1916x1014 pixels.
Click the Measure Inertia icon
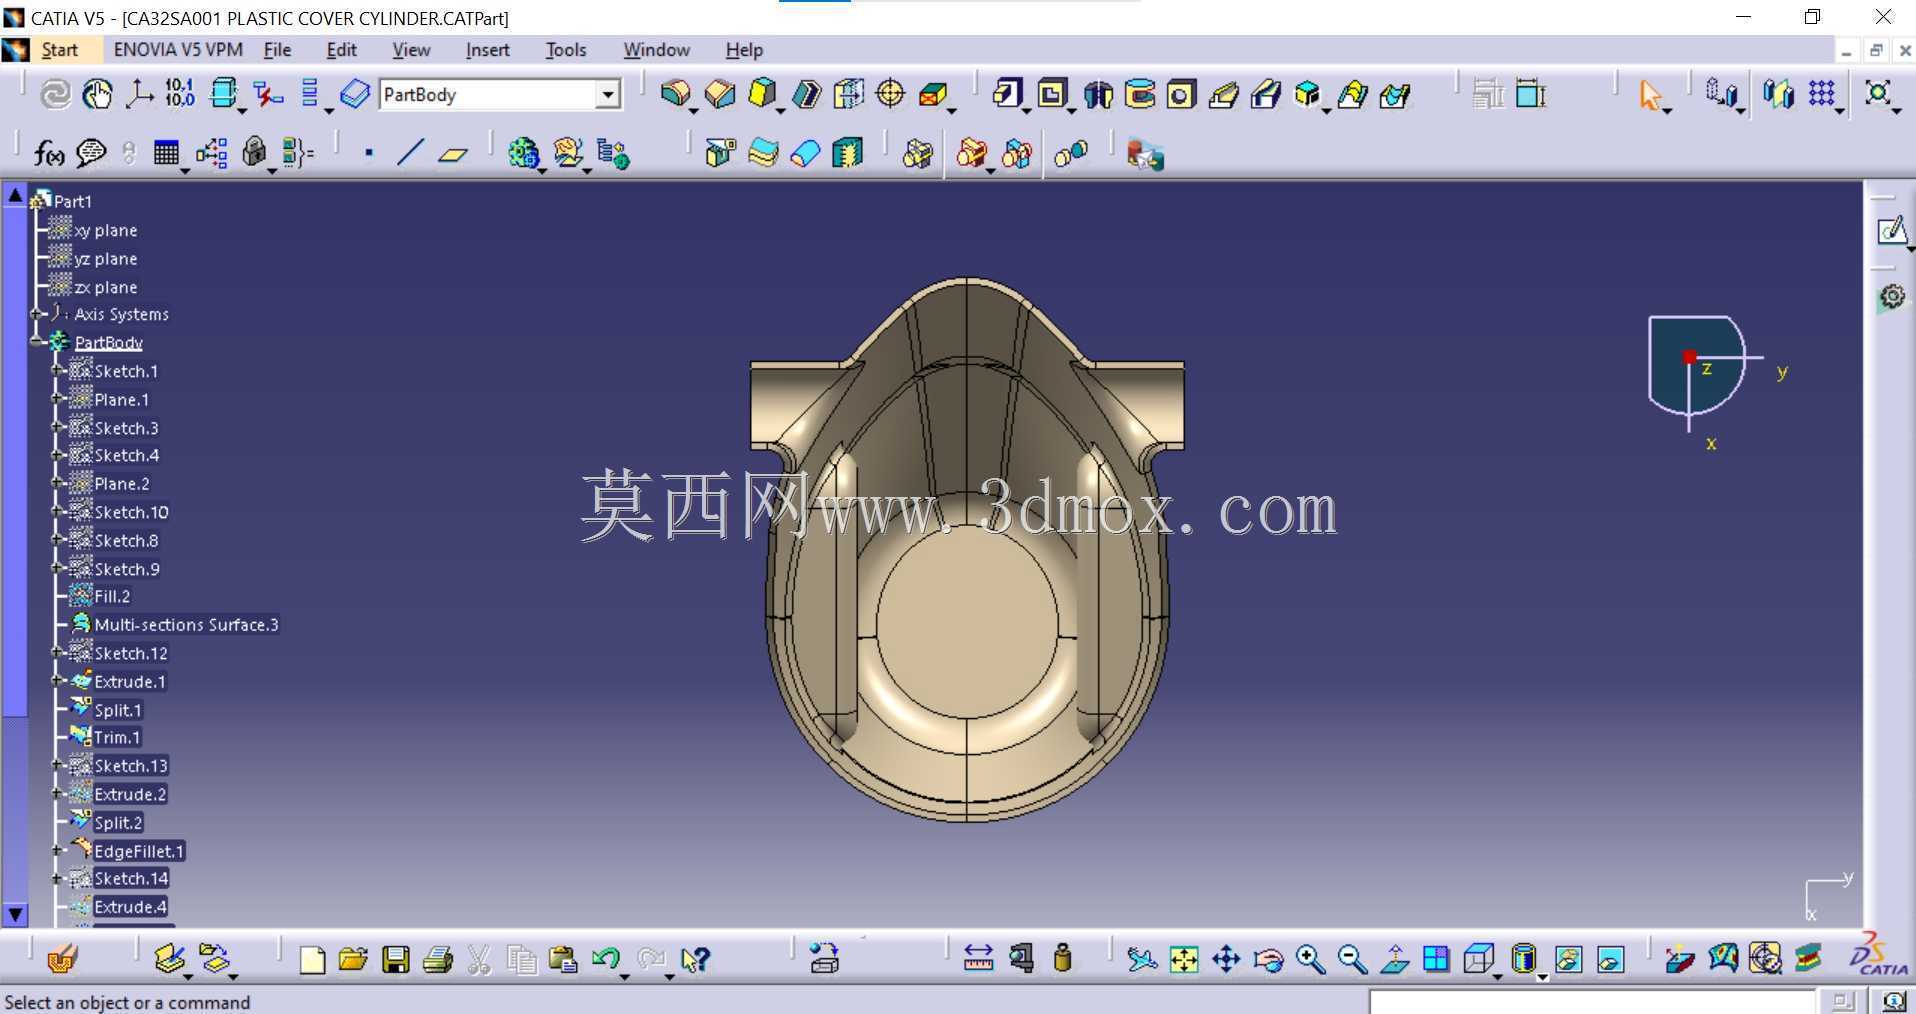[1063, 959]
